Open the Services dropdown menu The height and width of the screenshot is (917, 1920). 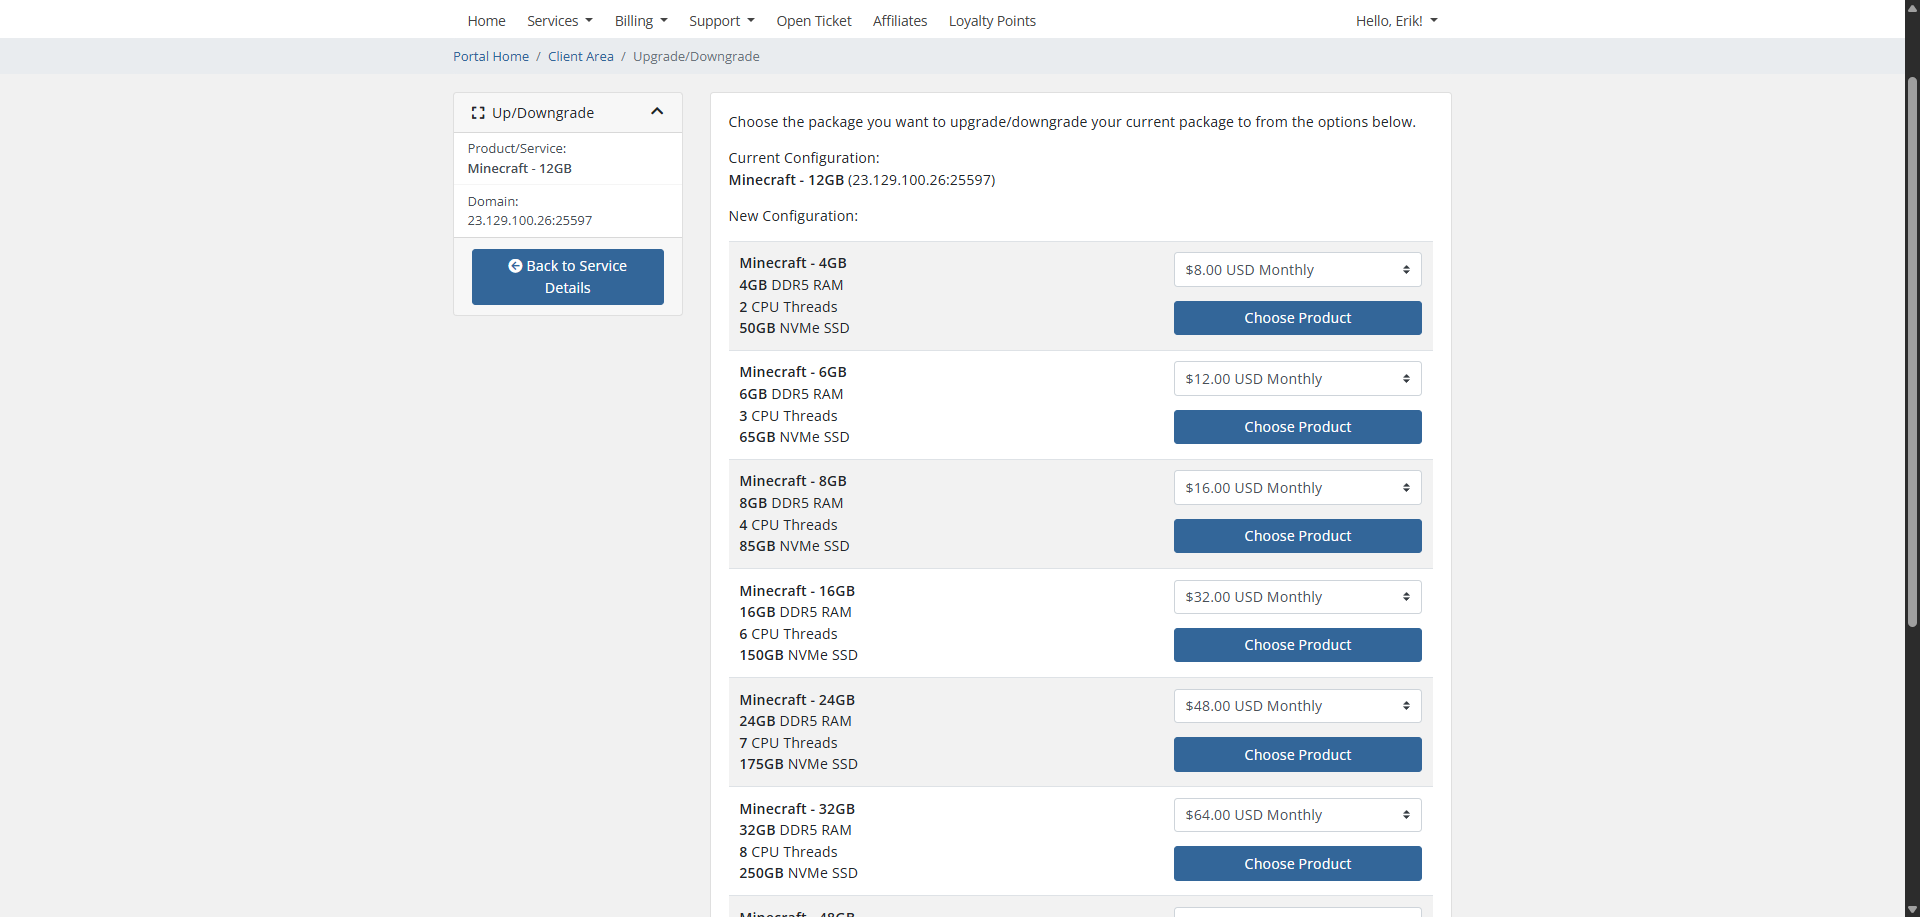point(559,21)
